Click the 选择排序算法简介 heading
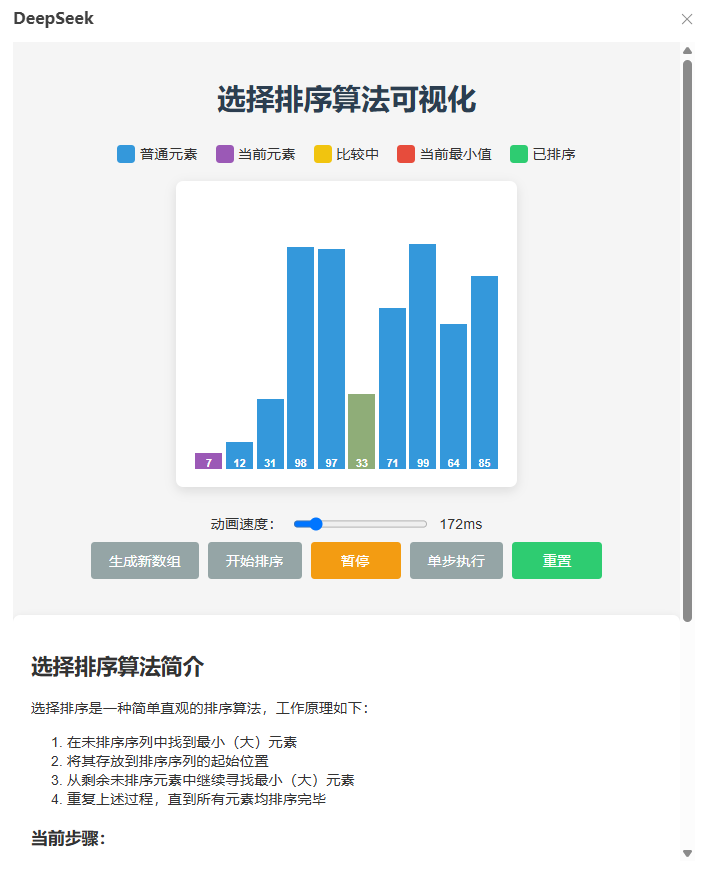Image resolution: width=706 pixels, height=871 pixels. [117, 667]
